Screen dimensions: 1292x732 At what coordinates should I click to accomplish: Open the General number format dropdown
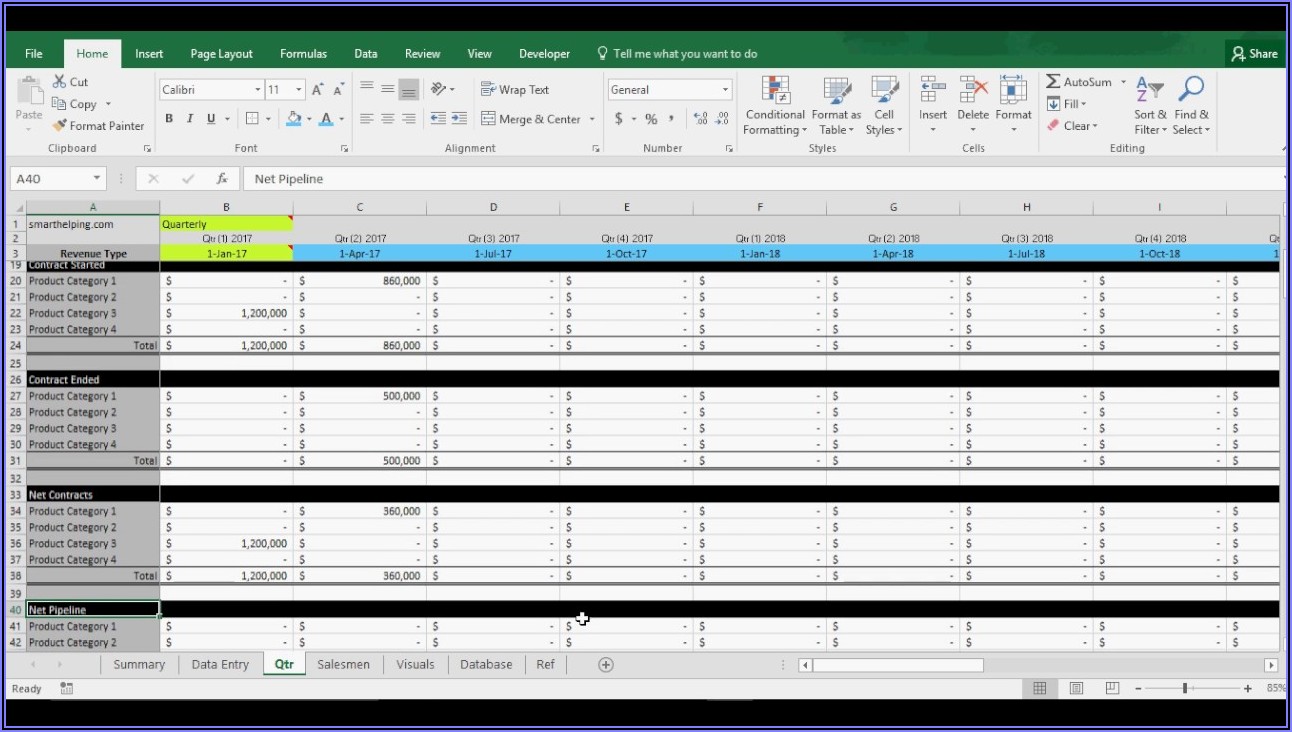pyautogui.click(x=725, y=90)
